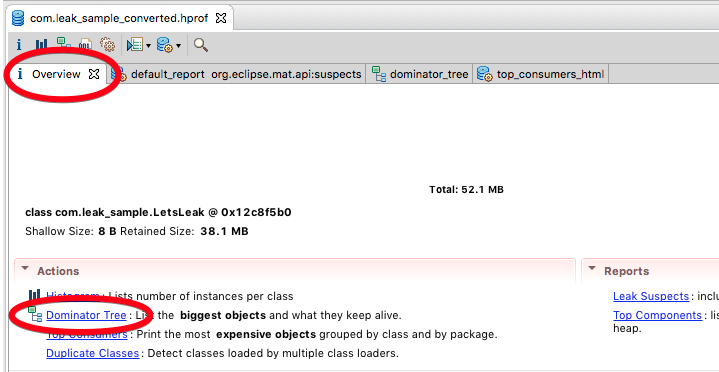Open the Duplicate Classes link
Viewport: 719px width, 372px height.
[x=93, y=353]
